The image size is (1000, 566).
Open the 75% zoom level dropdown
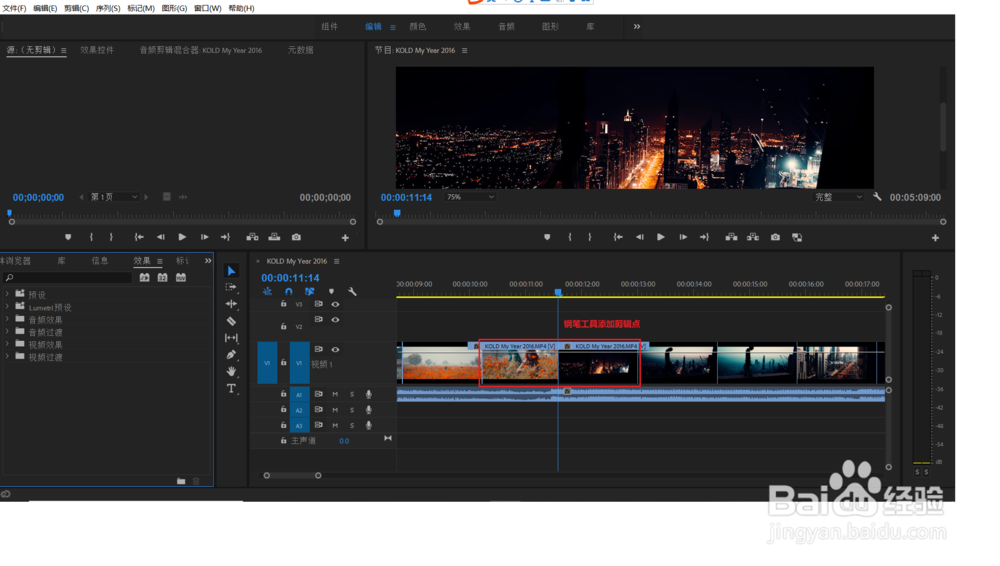470,197
